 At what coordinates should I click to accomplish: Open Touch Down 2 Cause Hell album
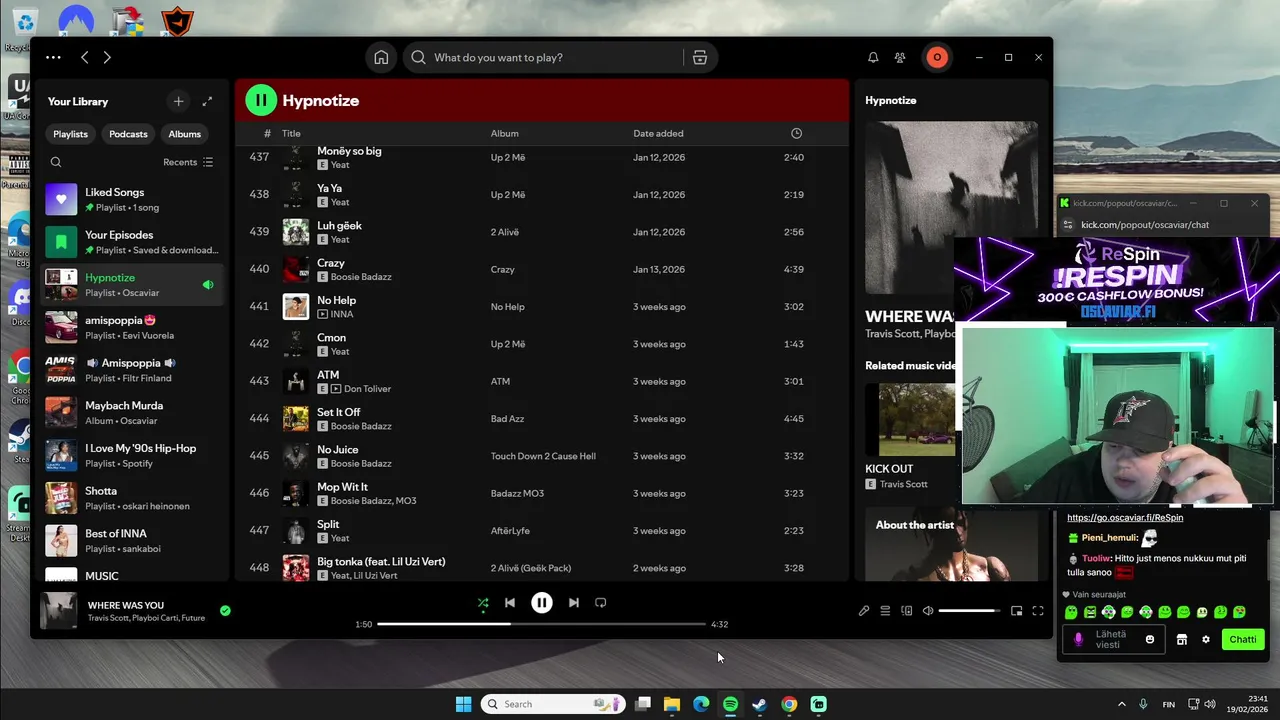[x=543, y=456]
